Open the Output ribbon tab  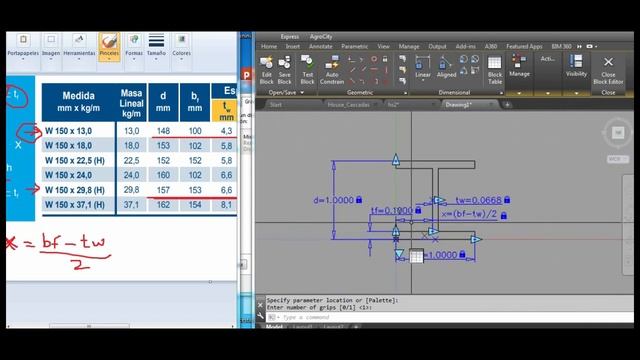click(x=437, y=47)
